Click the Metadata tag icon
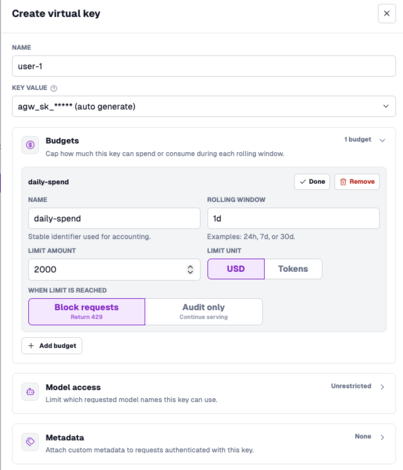The height and width of the screenshot is (470, 403). click(x=30, y=442)
